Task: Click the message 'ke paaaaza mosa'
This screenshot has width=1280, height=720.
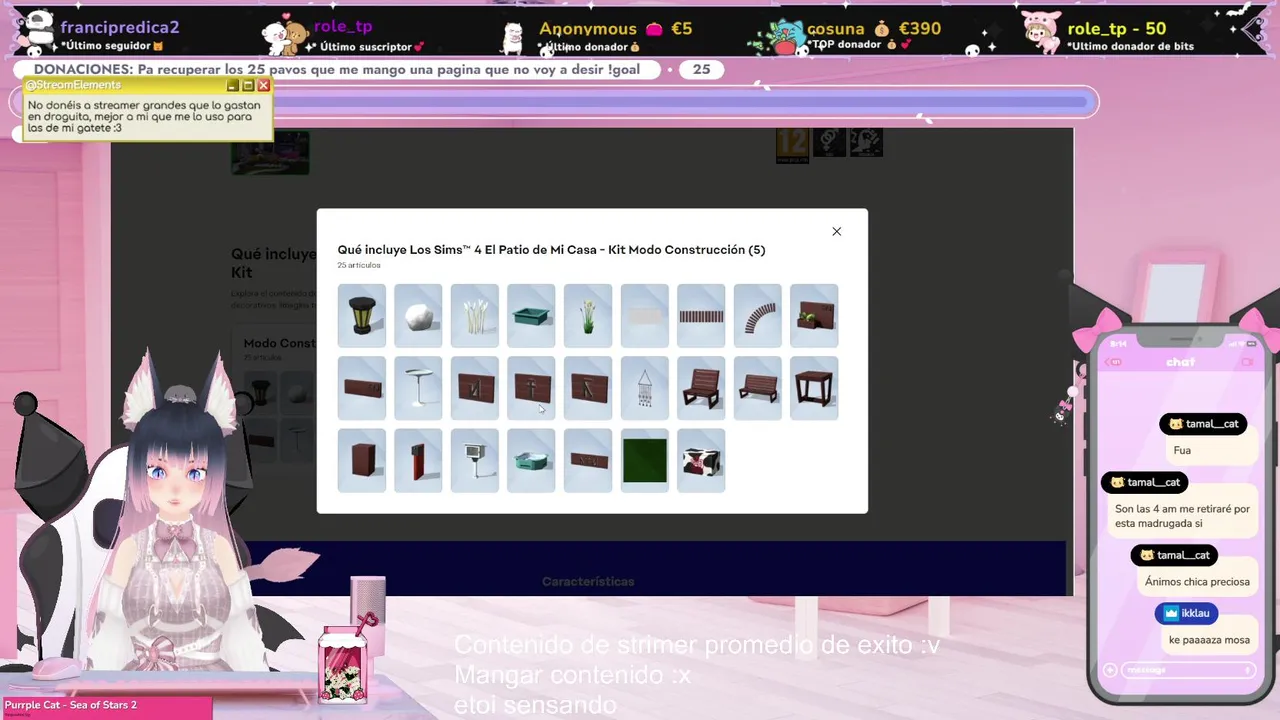Action: [x=1209, y=640]
